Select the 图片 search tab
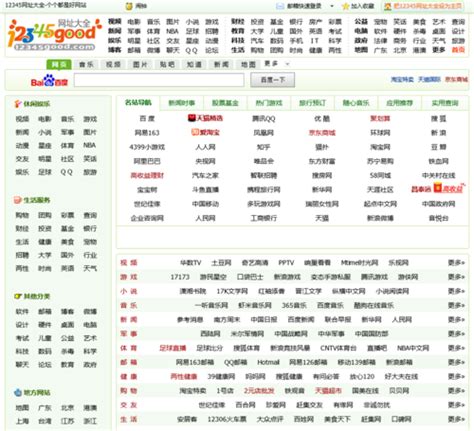 pos(140,65)
